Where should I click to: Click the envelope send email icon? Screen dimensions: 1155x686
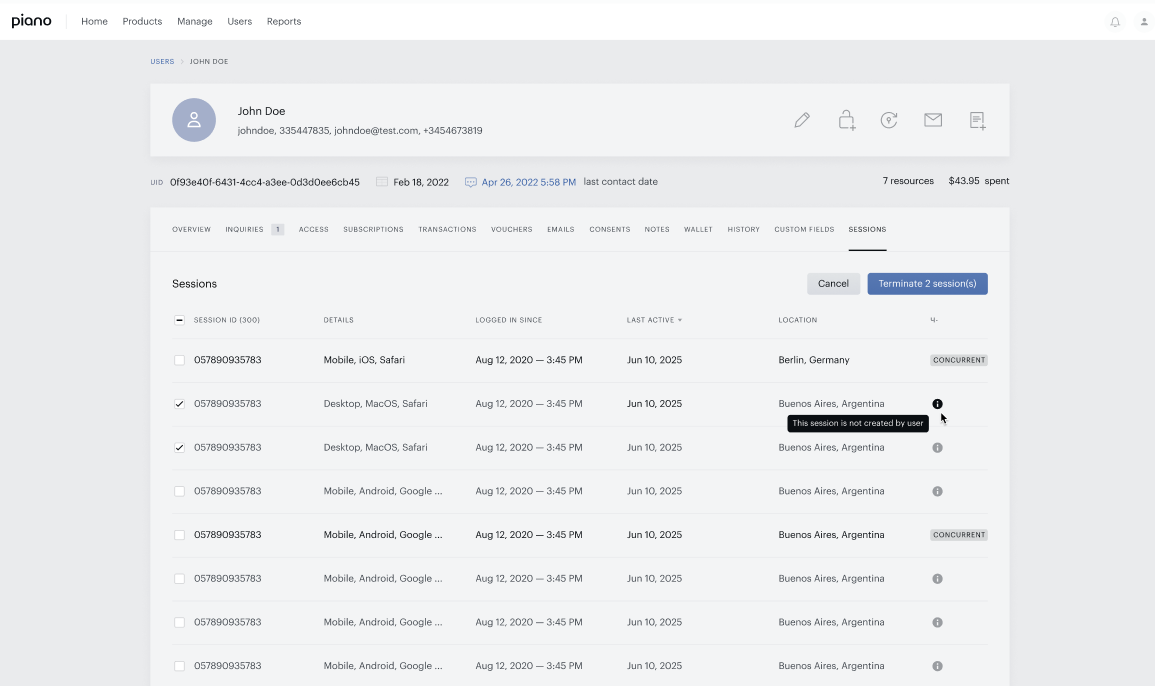pyautogui.click(x=933, y=120)
